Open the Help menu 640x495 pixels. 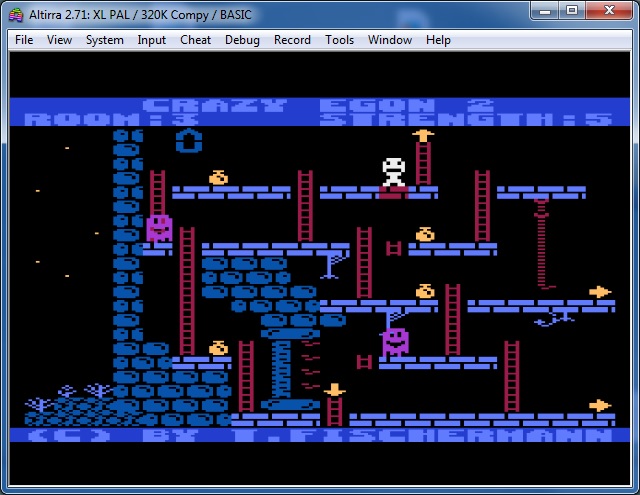(x=438, y=40)
